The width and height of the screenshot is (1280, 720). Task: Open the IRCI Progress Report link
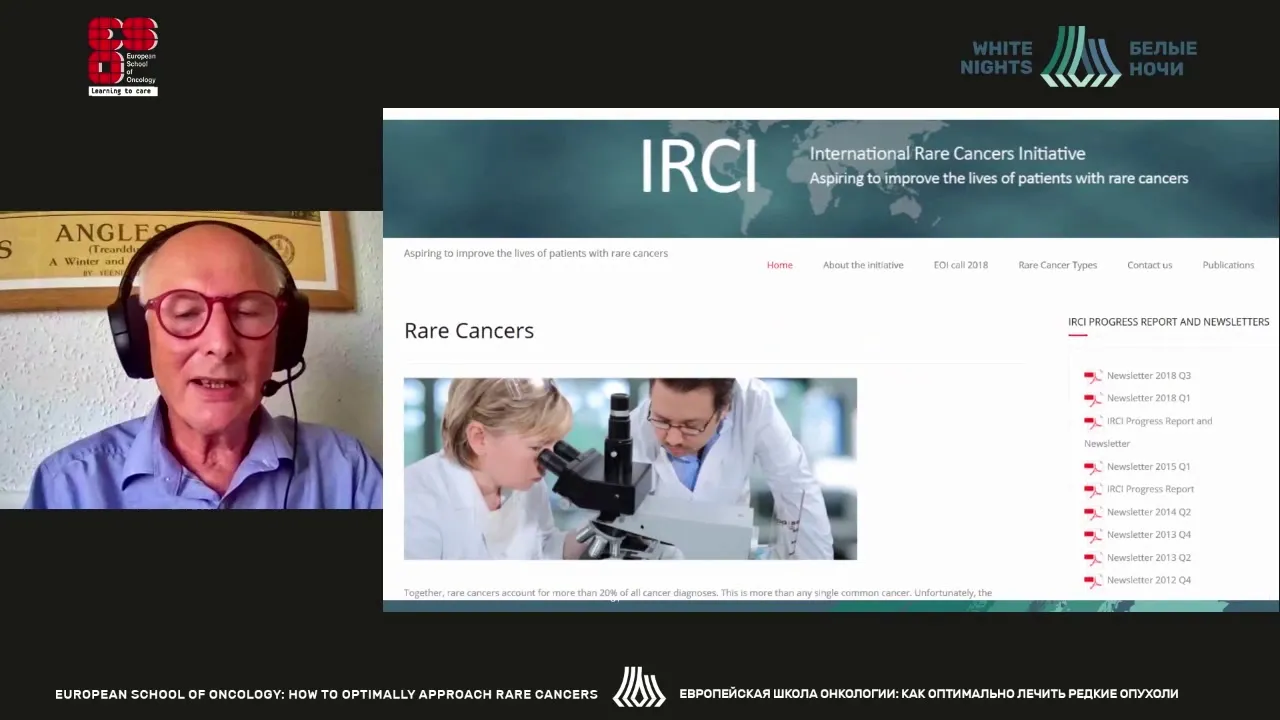coord(1150,489)
